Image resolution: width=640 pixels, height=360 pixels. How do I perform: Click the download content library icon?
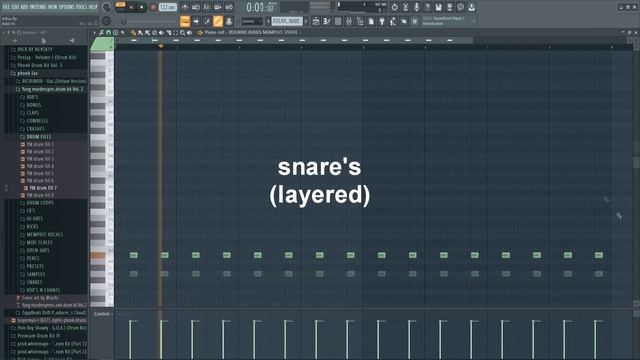471,7
